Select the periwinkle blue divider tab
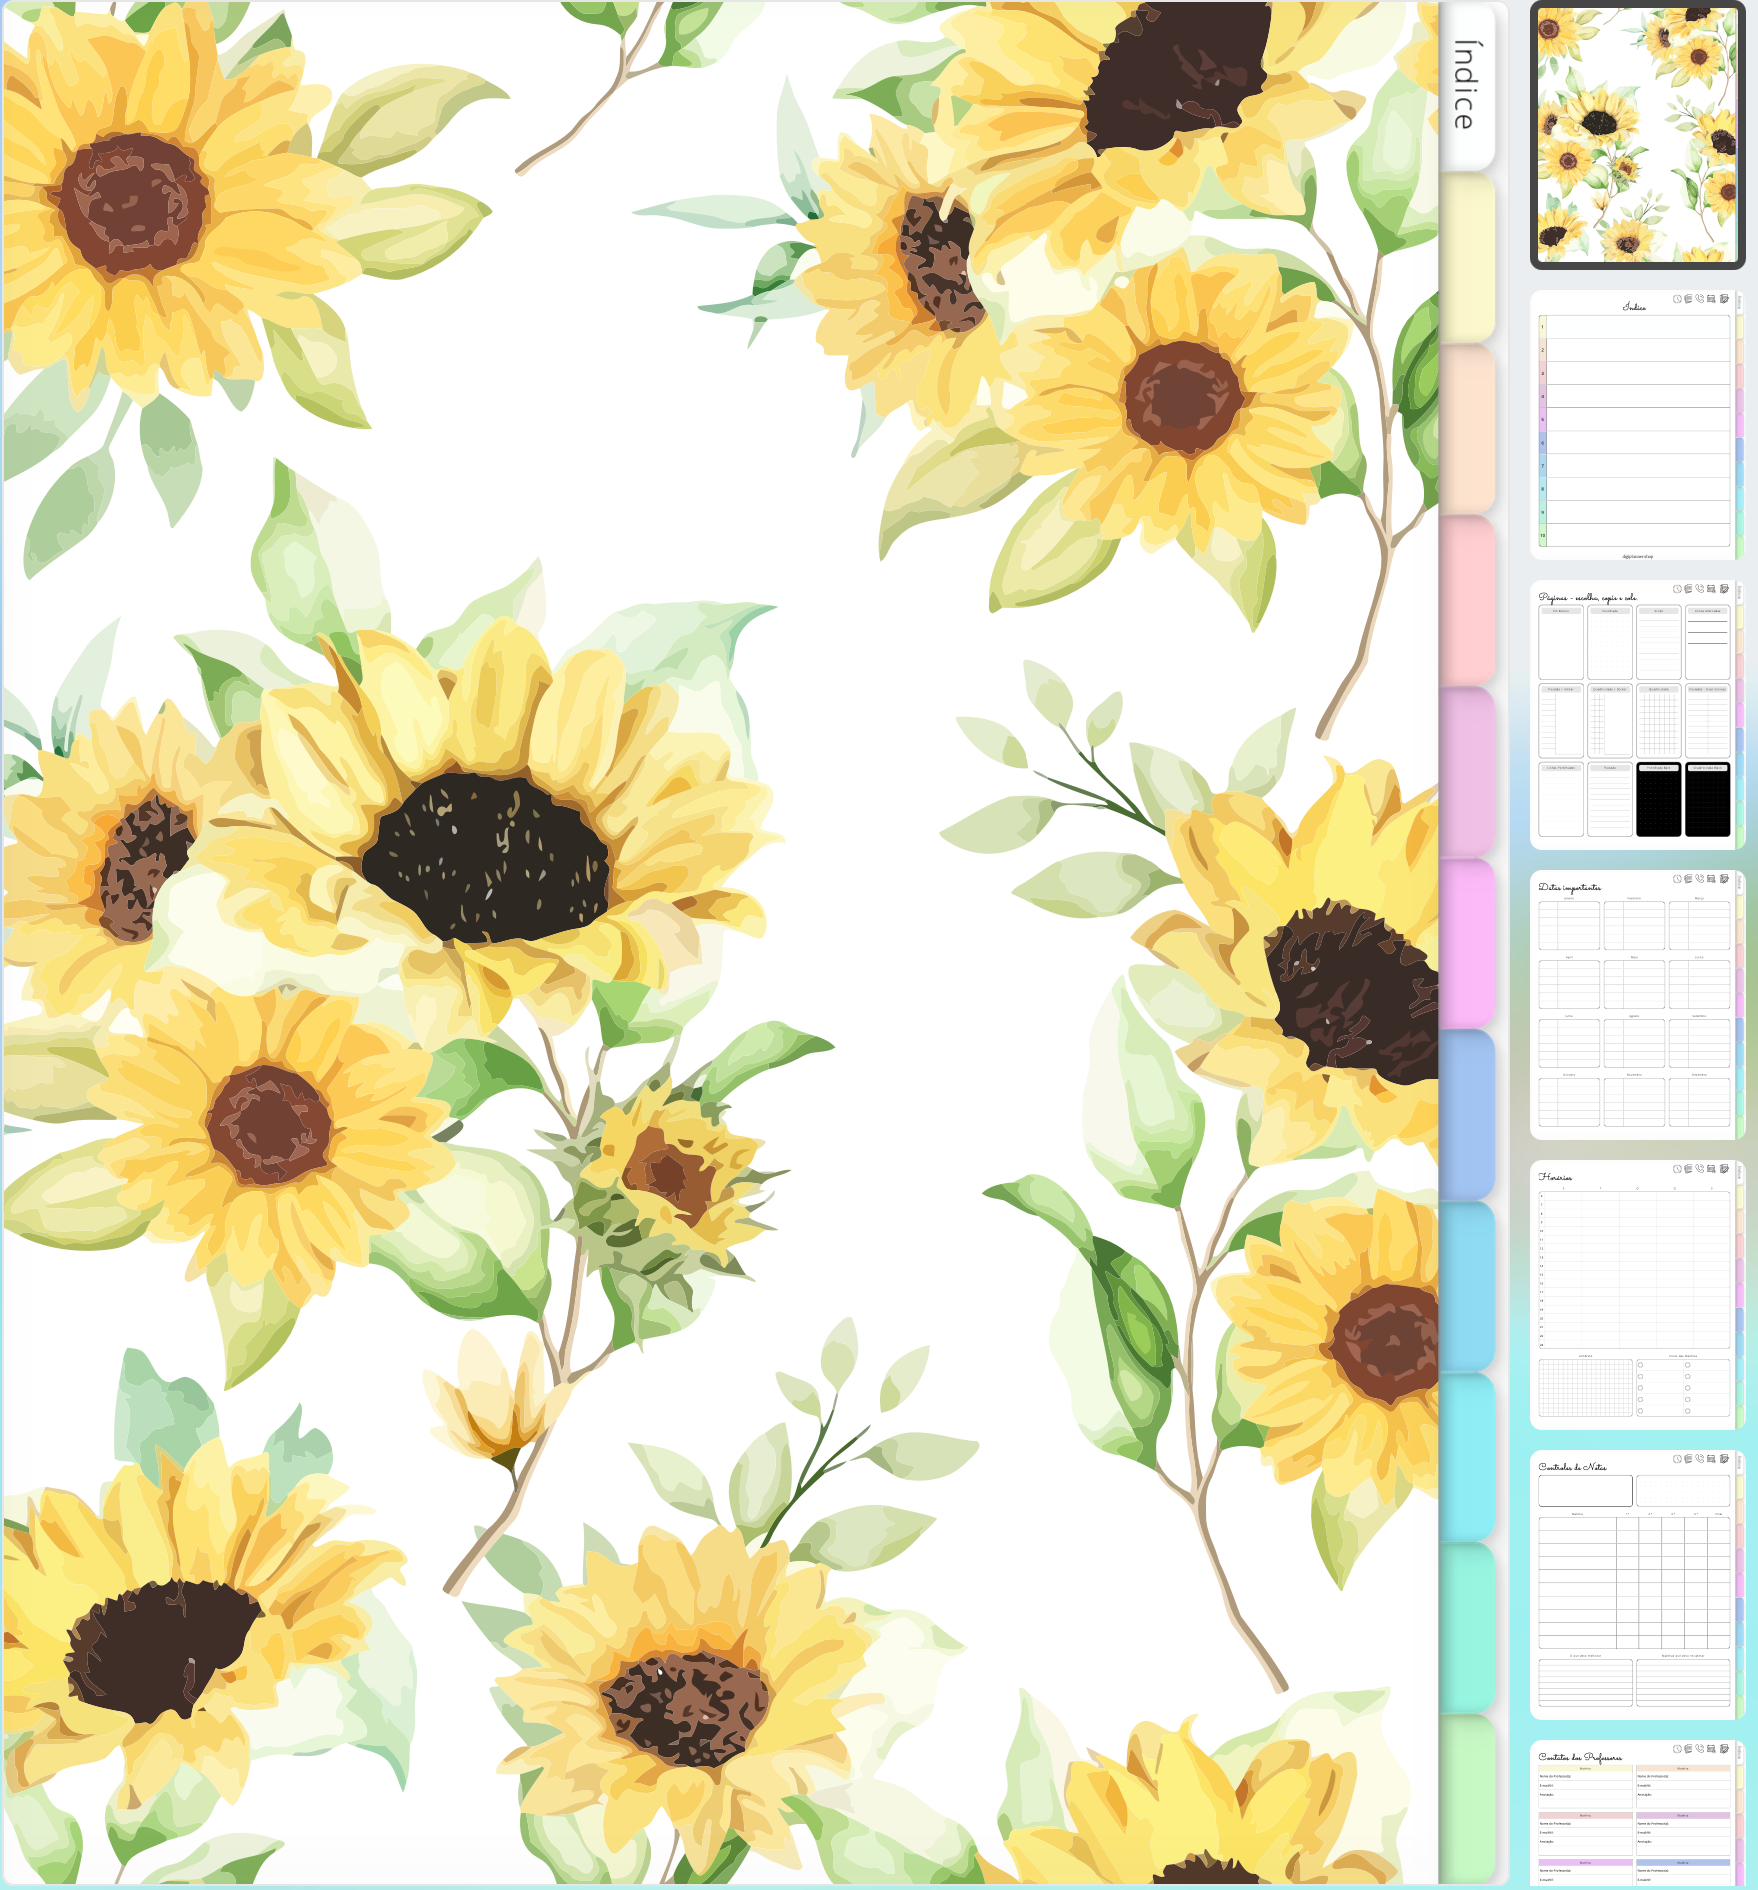Viewport: 1758px width, 1890px height. coord(1466,1114)
